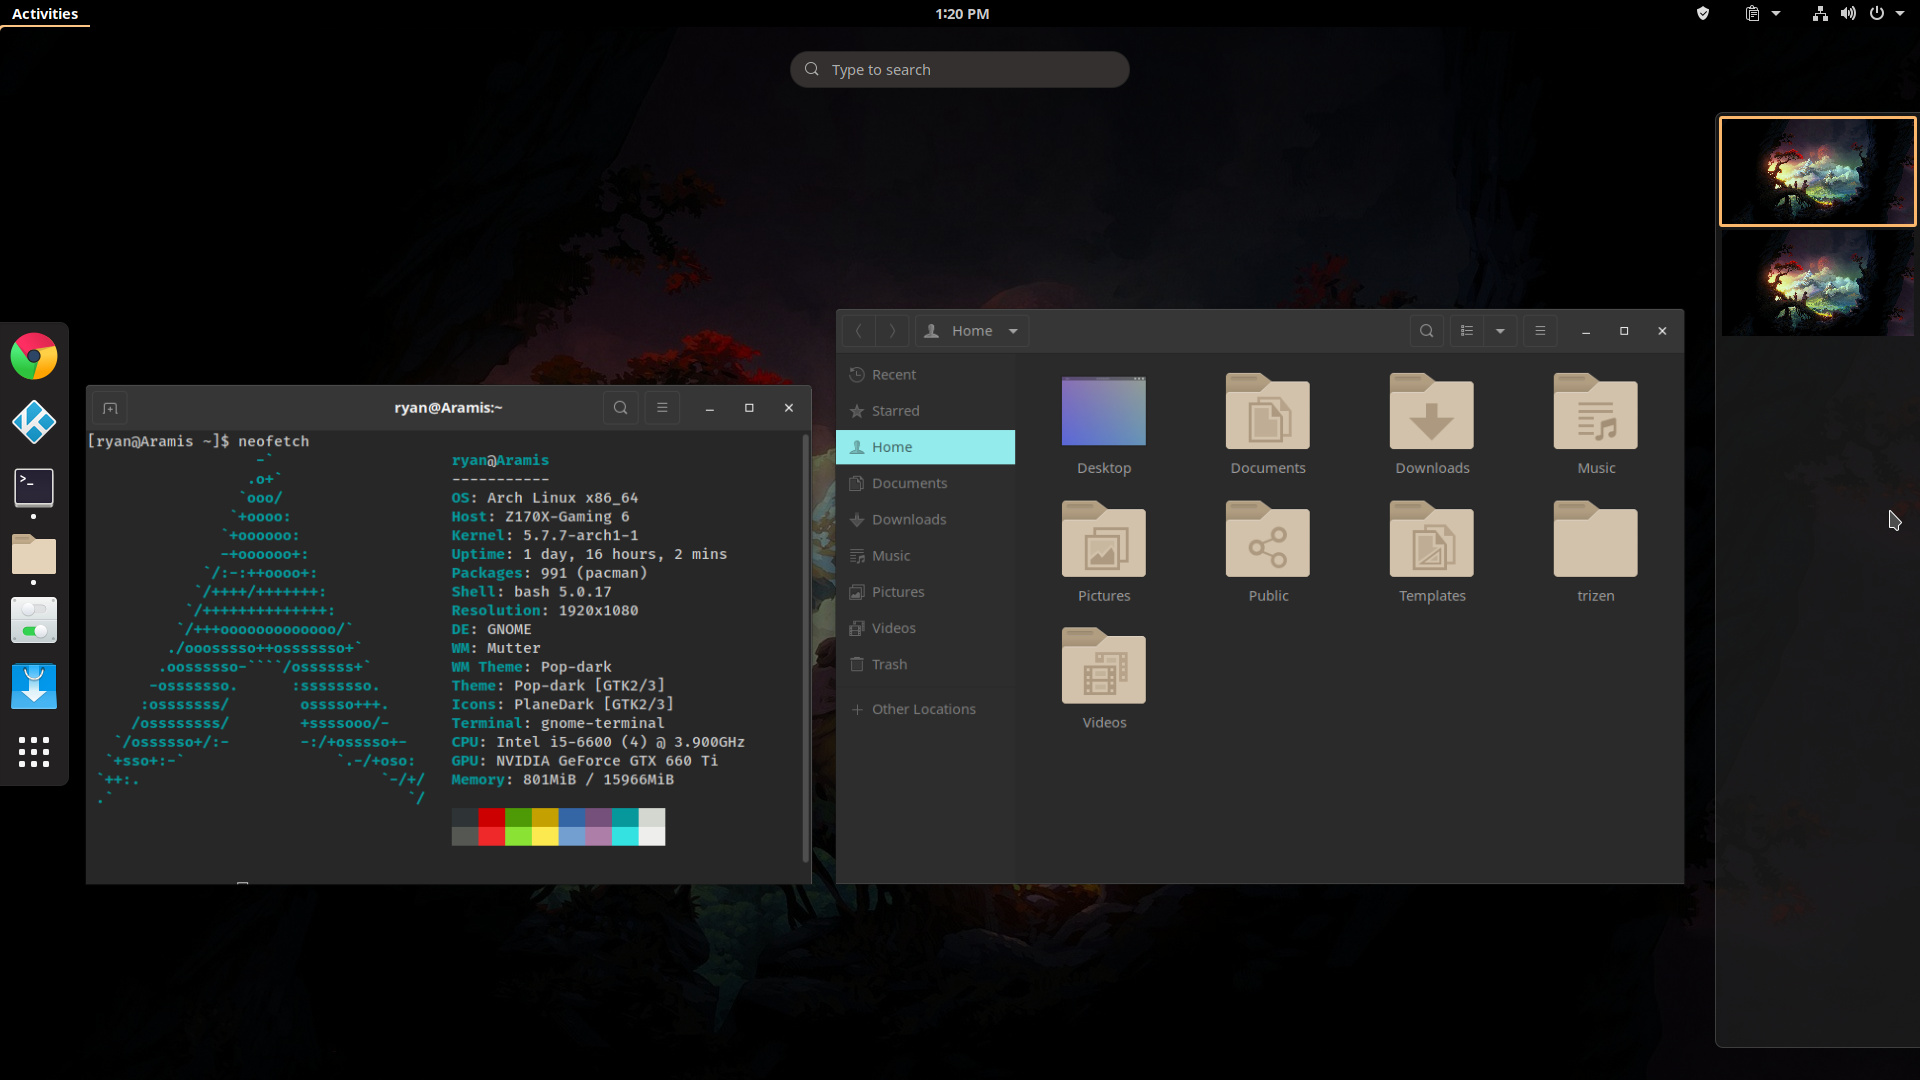Select the Downloads folder in sidebar
Image resolution: width=1920 pixels, height=1080 pixels.
(x=909, y=518)
